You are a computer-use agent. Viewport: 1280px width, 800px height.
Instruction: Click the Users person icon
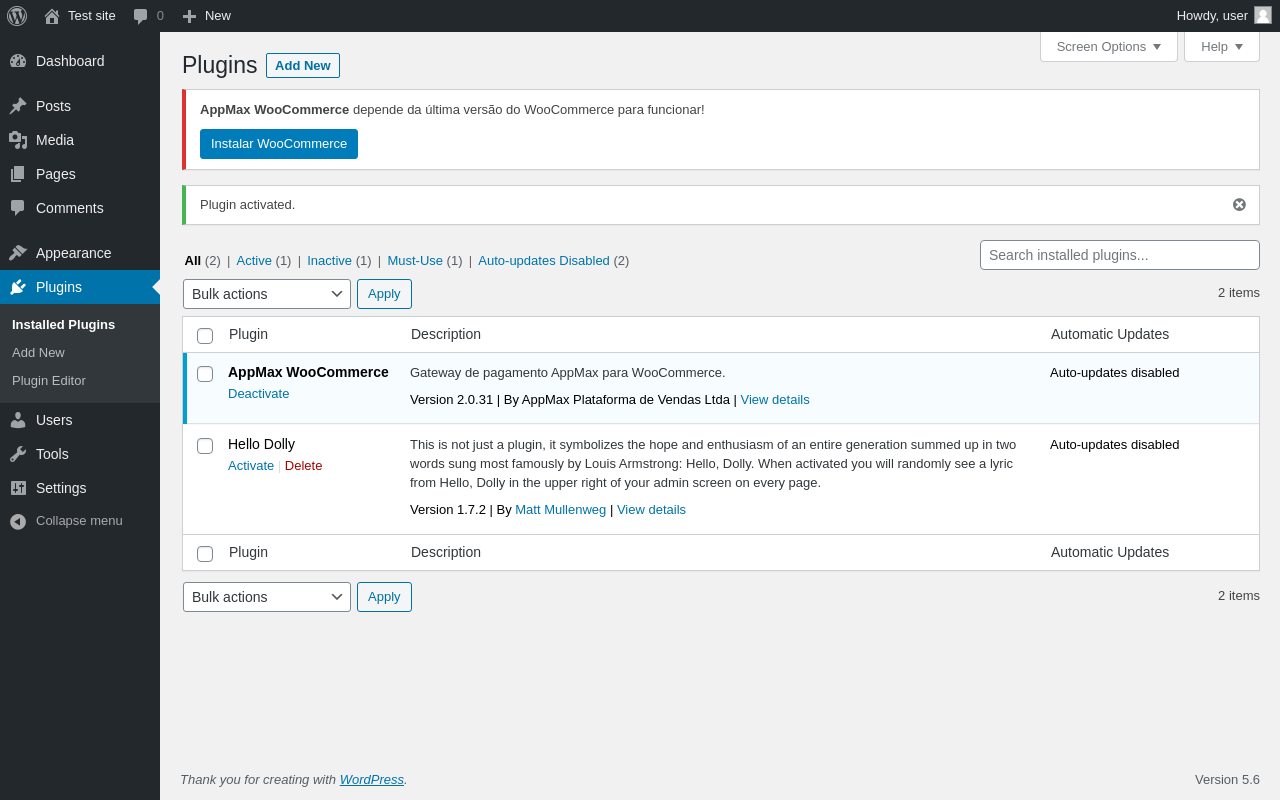[18, 420]
